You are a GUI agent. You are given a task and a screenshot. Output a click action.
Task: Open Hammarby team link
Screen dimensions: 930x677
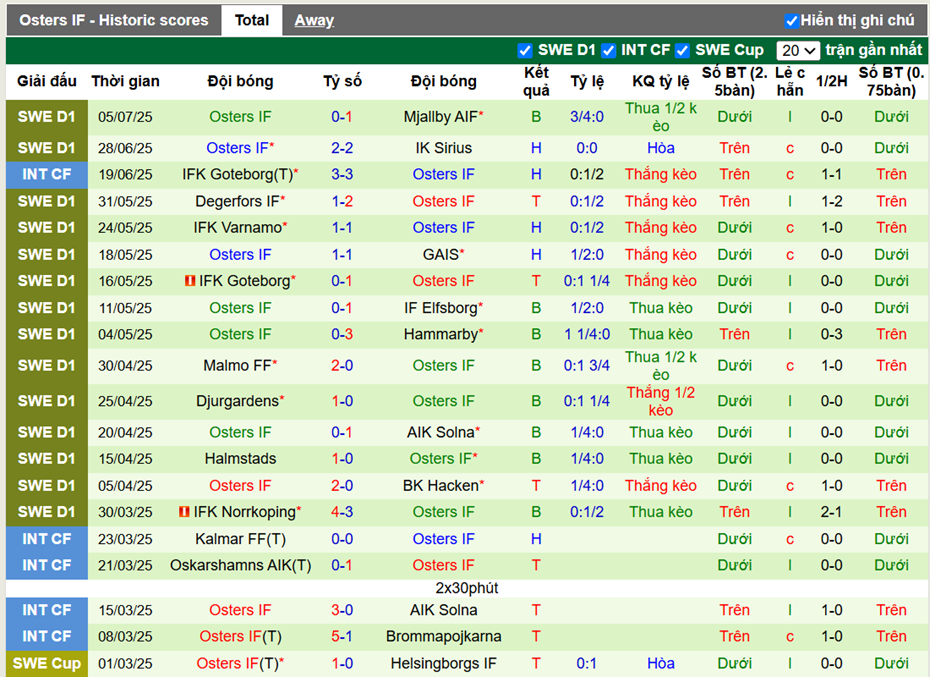click(x=443, y=334)
